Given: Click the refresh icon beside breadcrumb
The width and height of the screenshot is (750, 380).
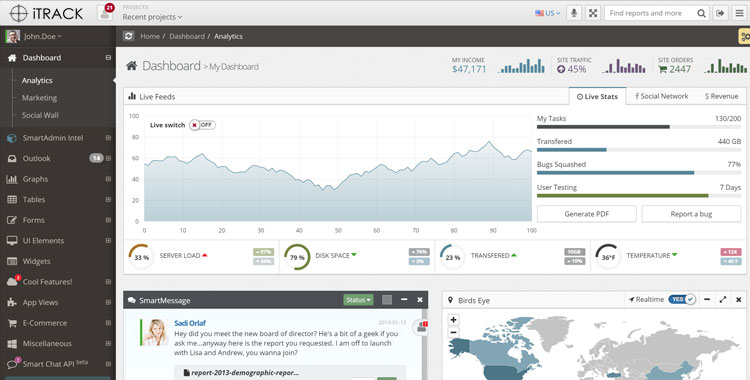Looking at the screenshot, I should pos(128,36).
